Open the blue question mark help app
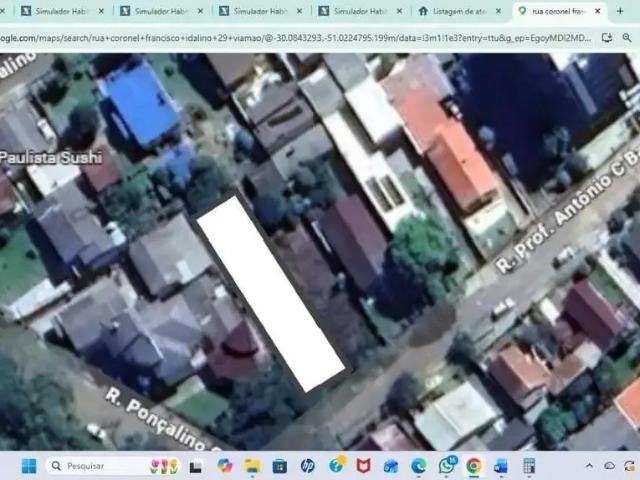Screen dimensions: 640x480 [x=337, y=465]
